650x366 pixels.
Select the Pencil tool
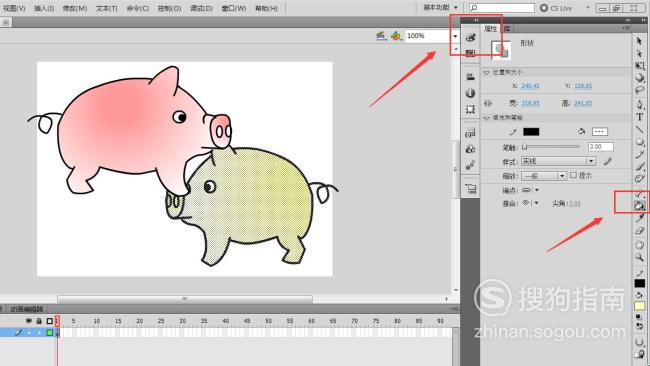click(x=640, y=154)
